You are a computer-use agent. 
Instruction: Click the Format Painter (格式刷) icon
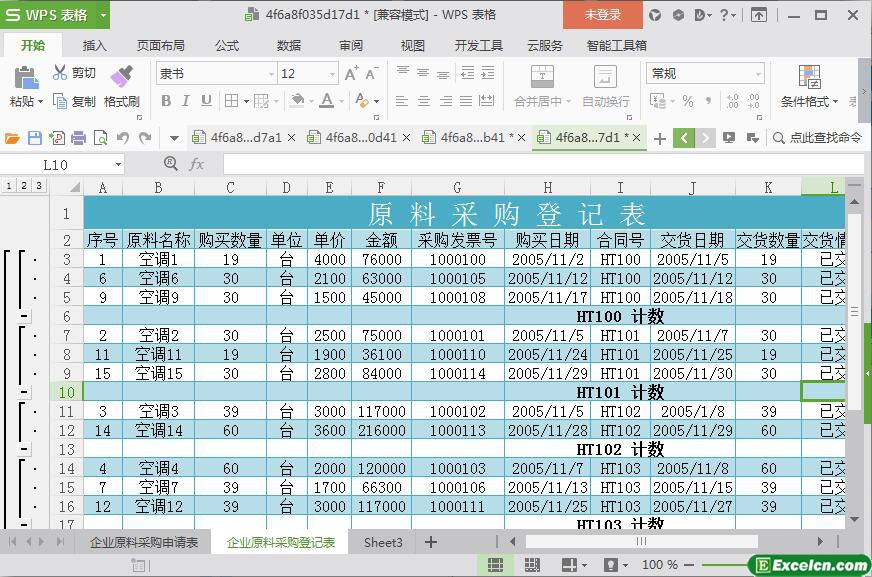click(x=121, y=77)
